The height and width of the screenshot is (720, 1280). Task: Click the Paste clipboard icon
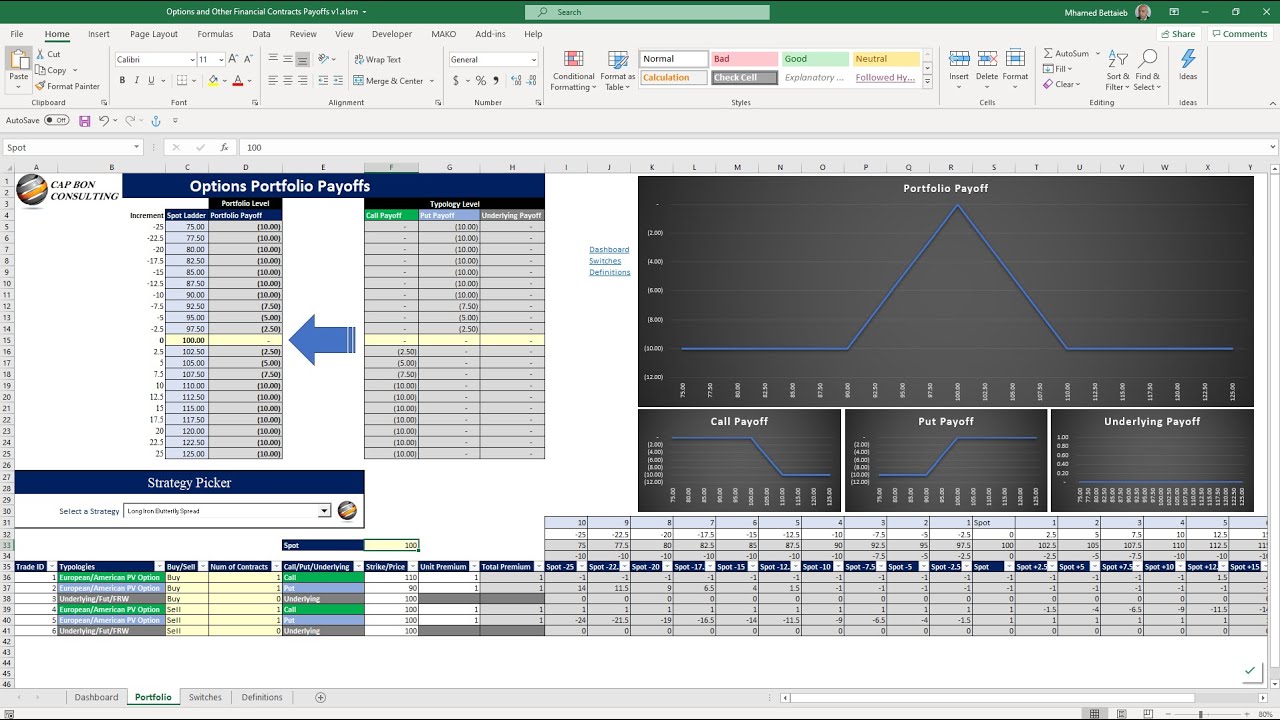click(x=19, y=60)
